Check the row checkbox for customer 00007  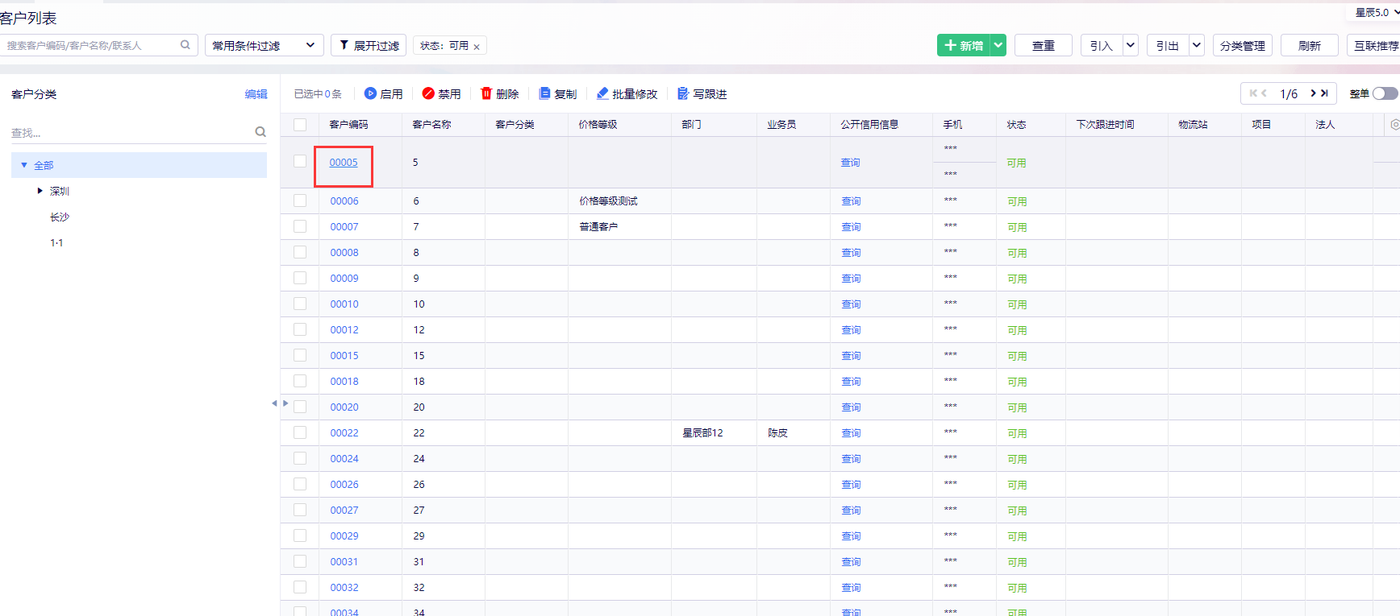(300, 227)
